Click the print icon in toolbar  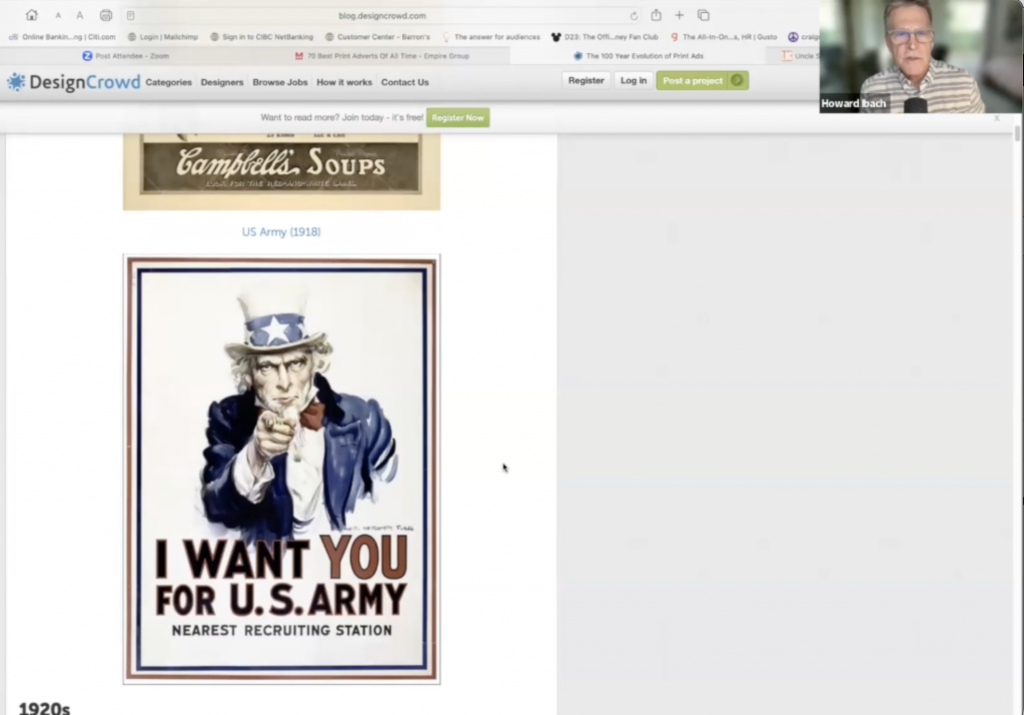(x=106, y=15)
